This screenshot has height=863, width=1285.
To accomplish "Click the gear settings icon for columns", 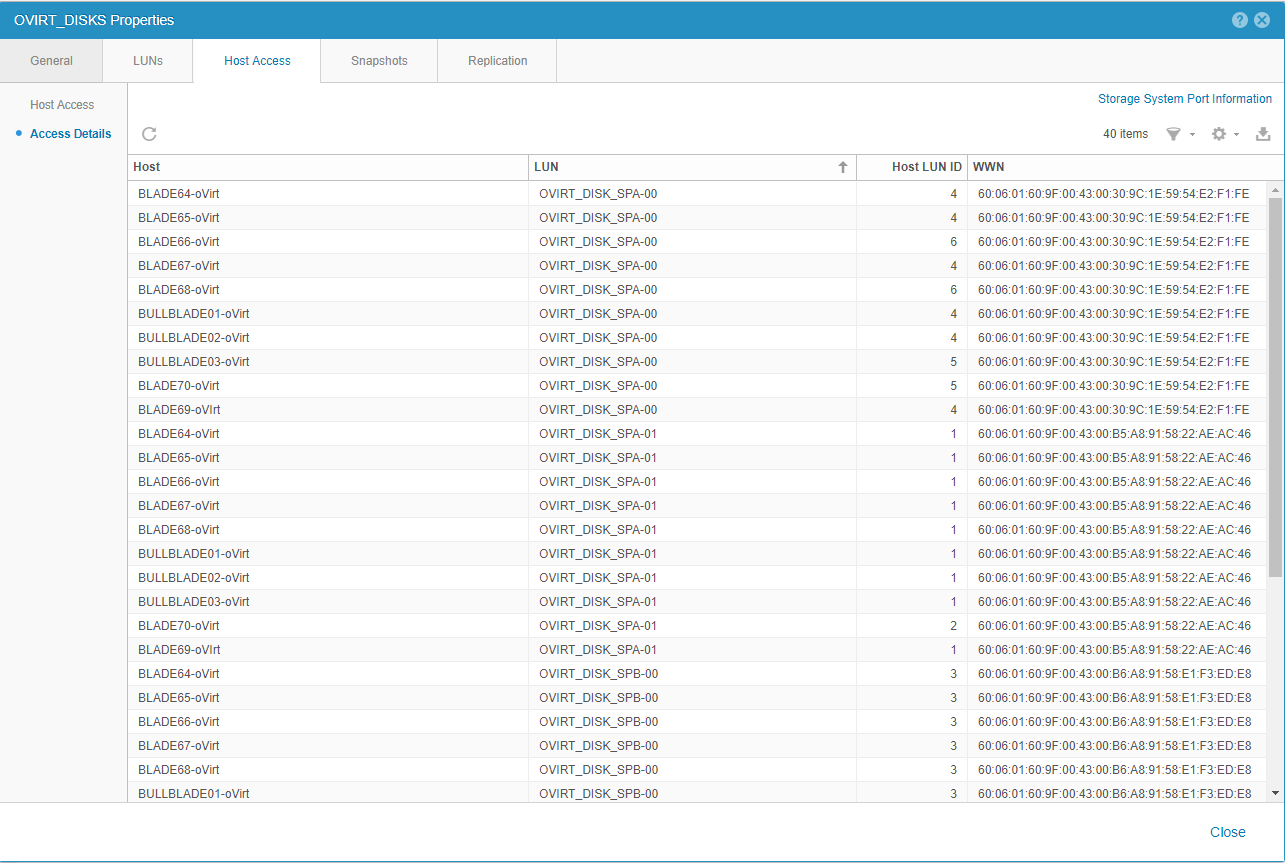I will [x=1218, y=134].
